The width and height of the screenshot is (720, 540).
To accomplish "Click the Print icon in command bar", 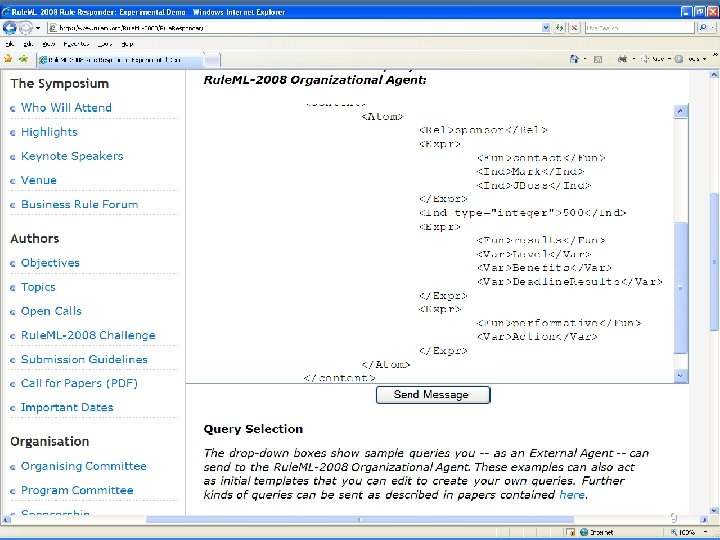I will pyautogui.click(x=622, y=59).
